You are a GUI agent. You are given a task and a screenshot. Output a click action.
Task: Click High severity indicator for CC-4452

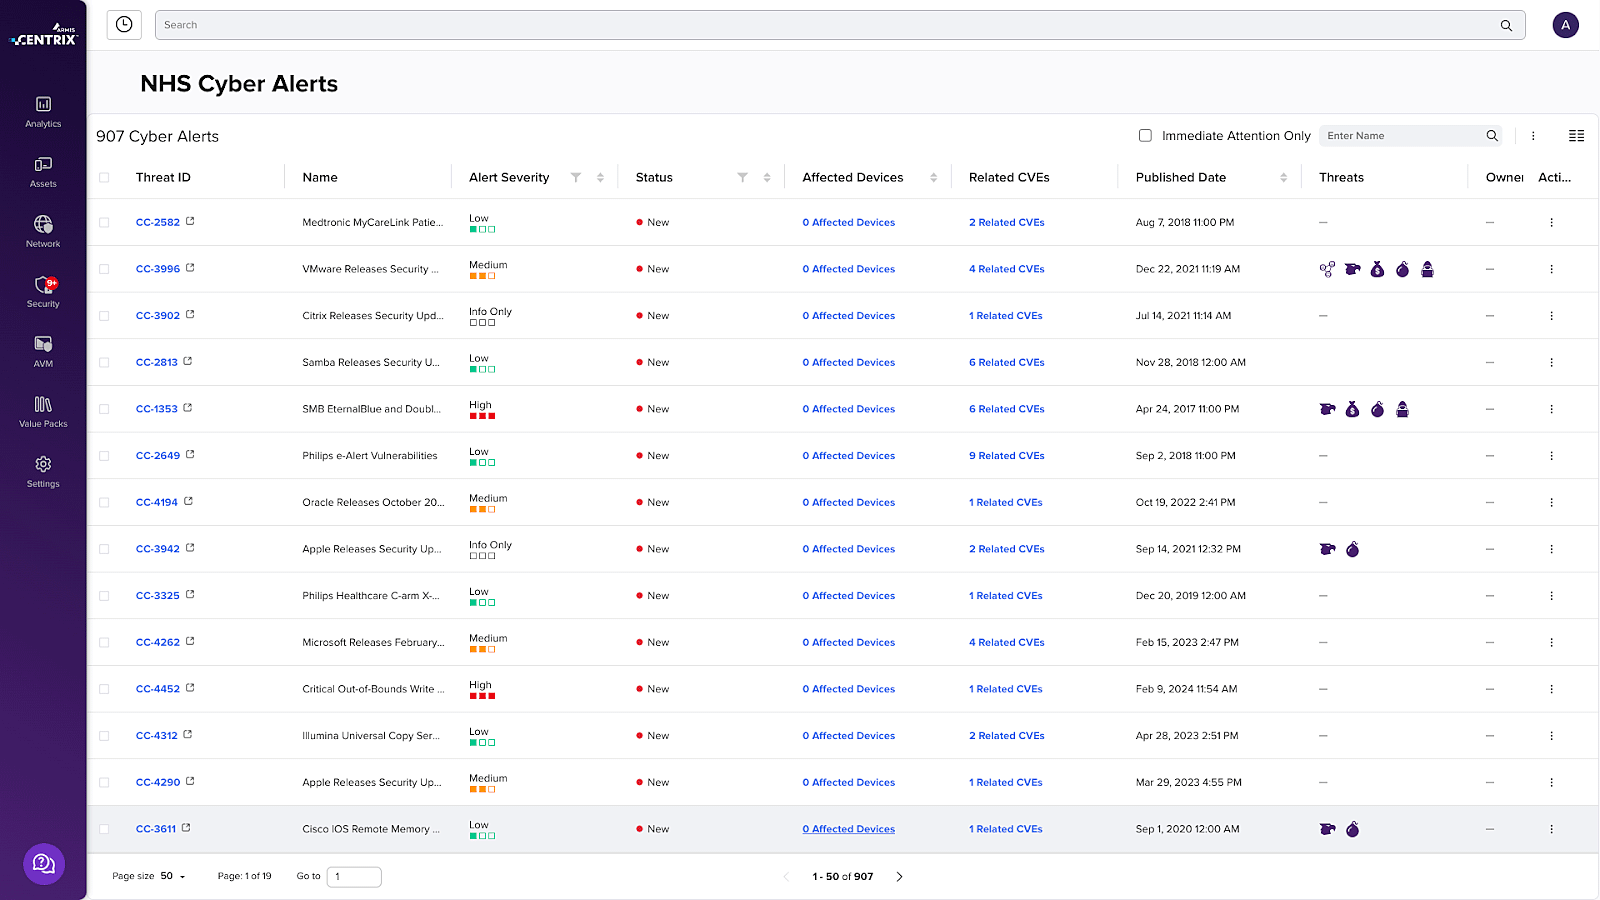(482, 690)
